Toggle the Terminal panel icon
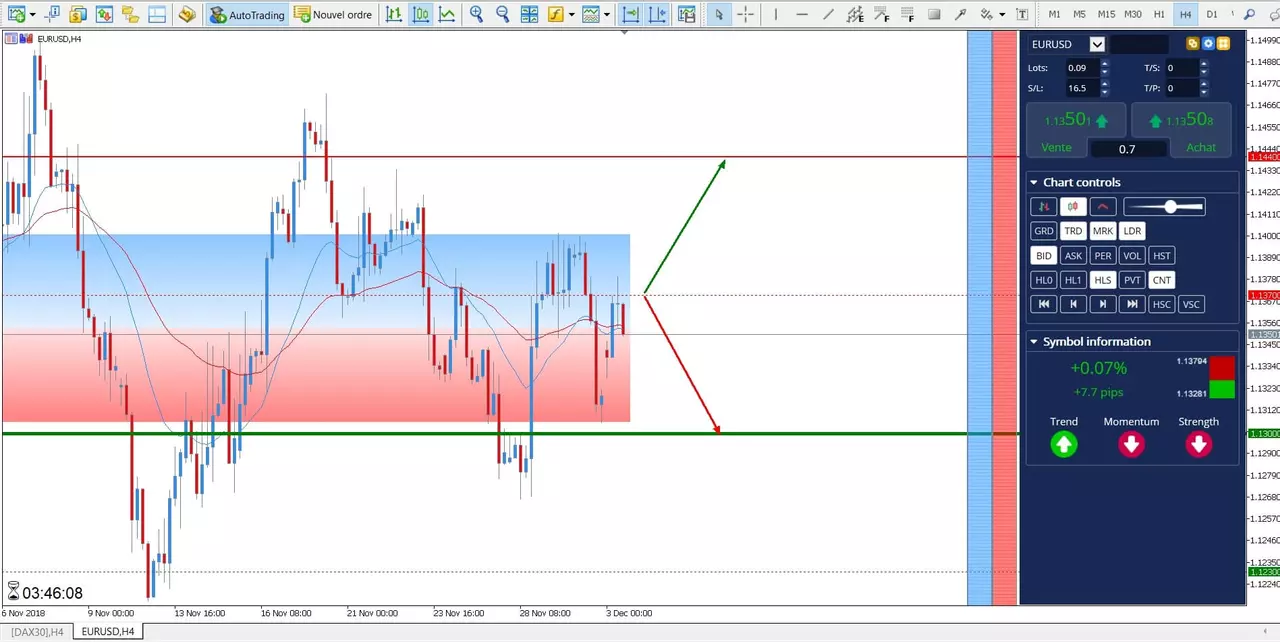Screen dimensions: 1280x642 pyautogui.click(x=156, y=14)
